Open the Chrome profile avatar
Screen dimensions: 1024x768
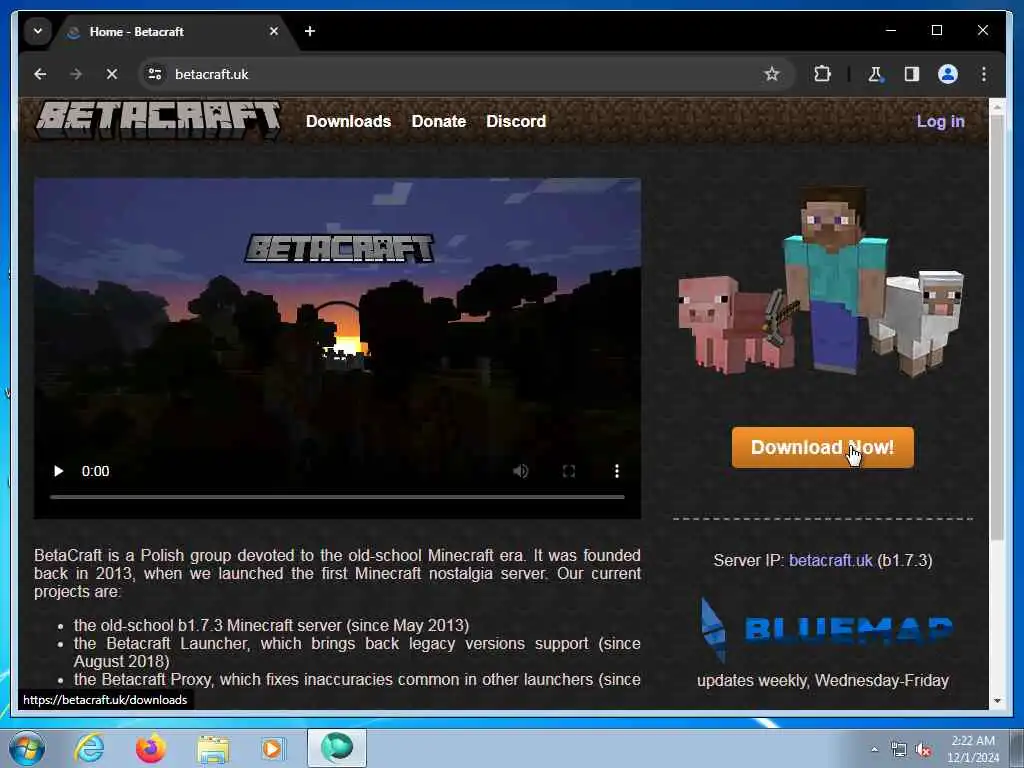click(948, 74)
